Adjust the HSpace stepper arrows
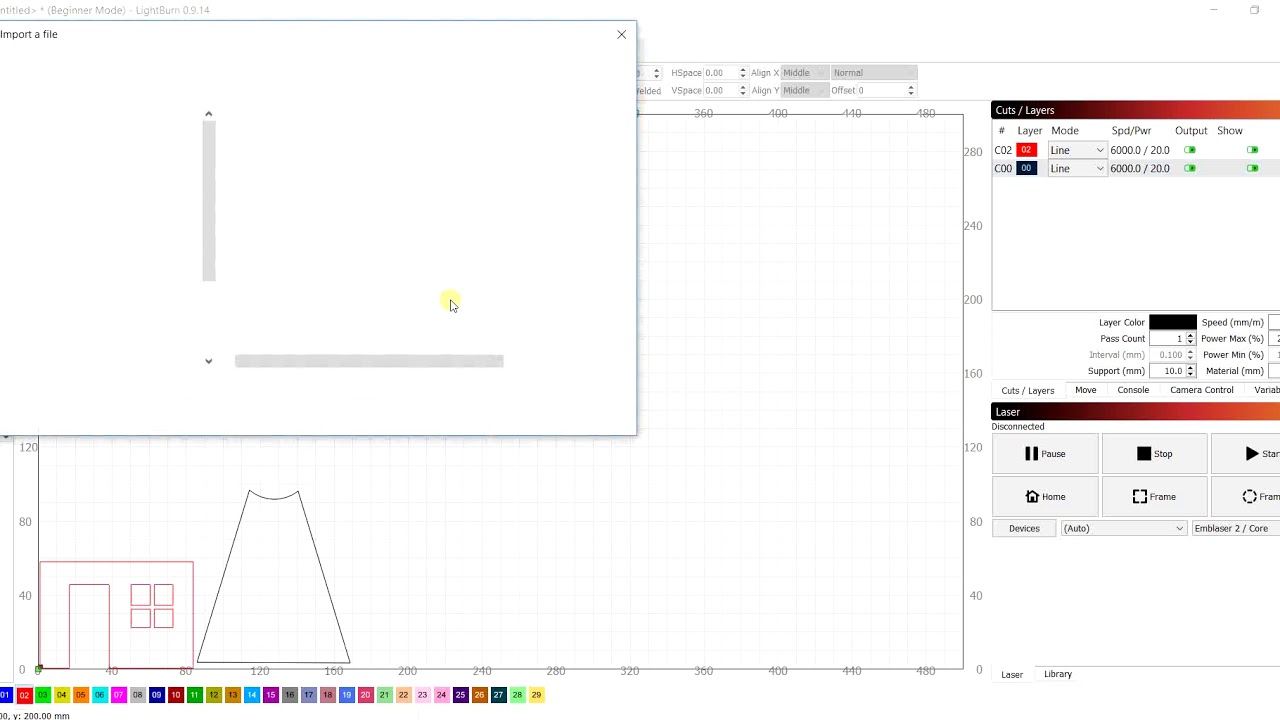This screenshot has height=720, width=1280. [x=743, y=73]
